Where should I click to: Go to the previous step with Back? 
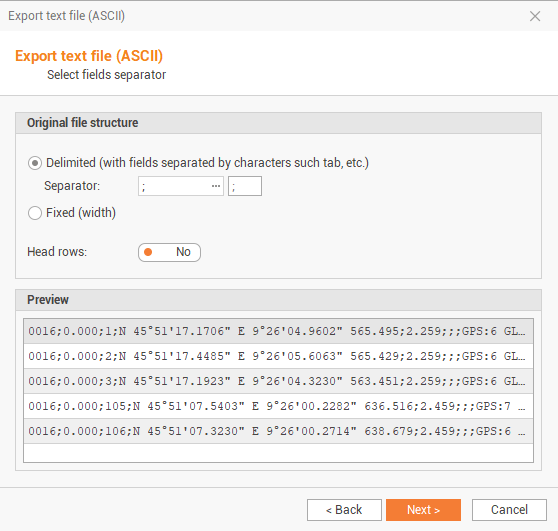(x=344, y=510)
